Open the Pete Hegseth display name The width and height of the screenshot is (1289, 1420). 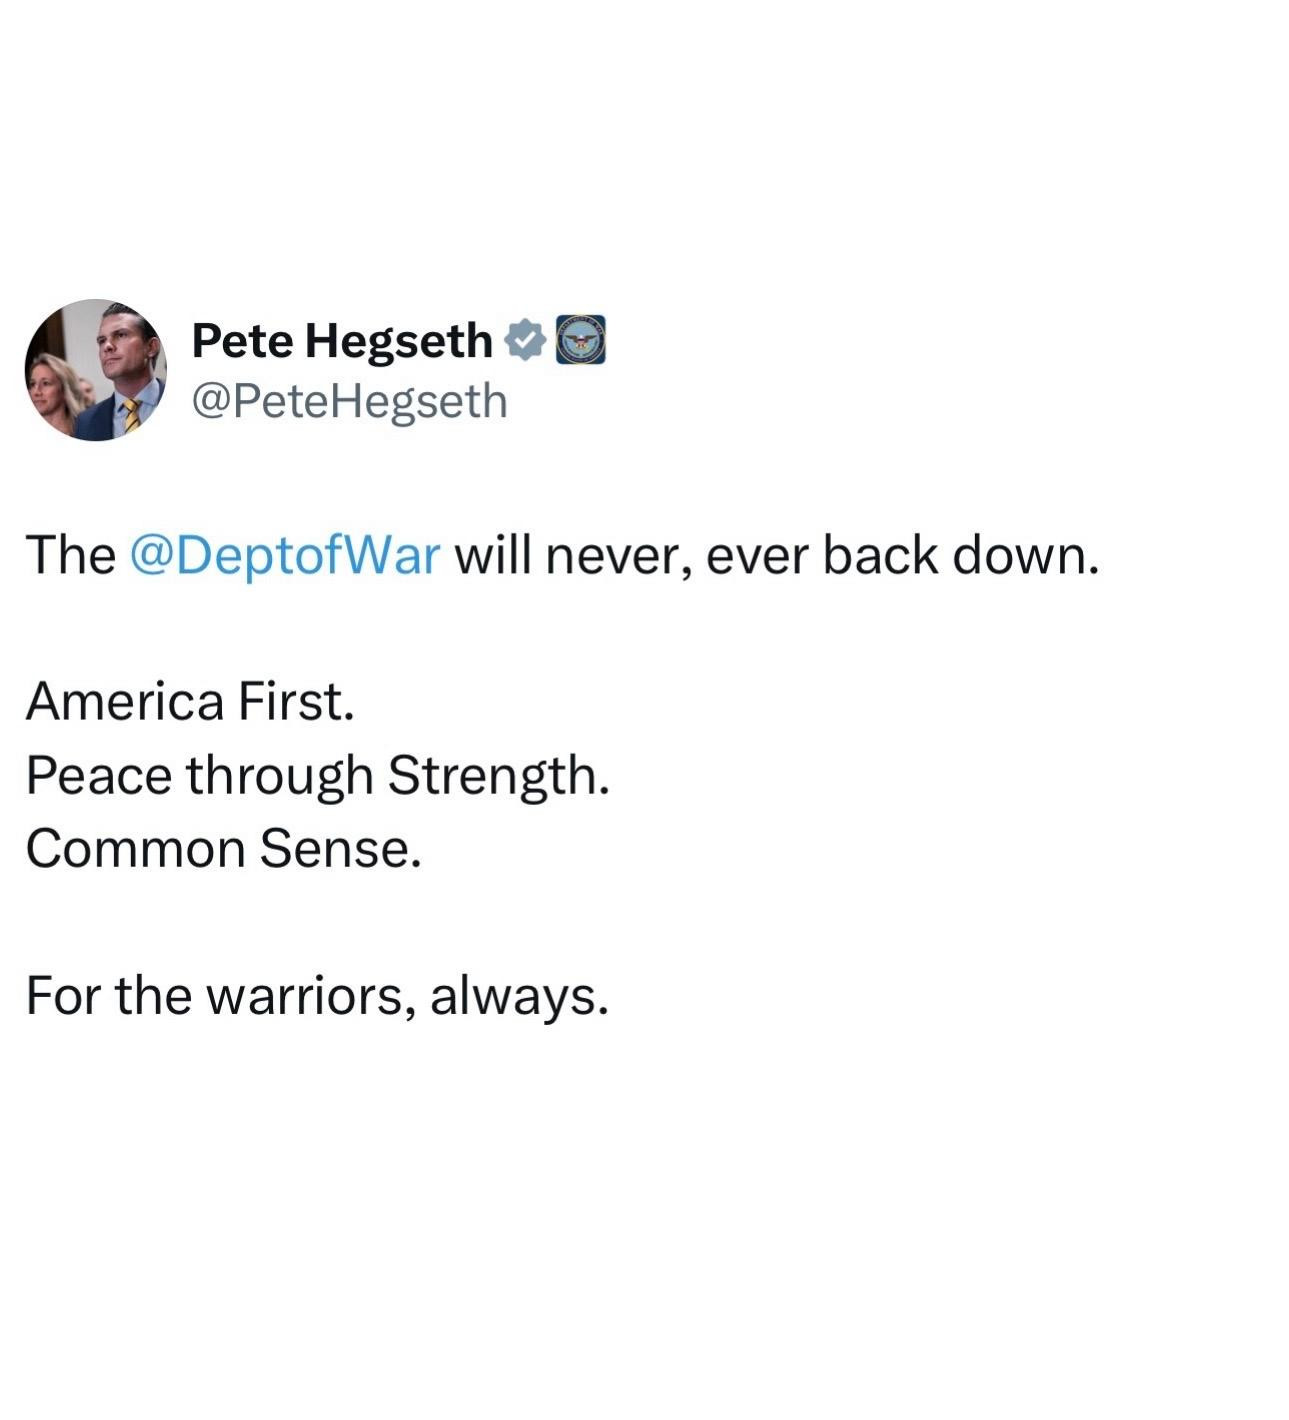pos(341,340)
